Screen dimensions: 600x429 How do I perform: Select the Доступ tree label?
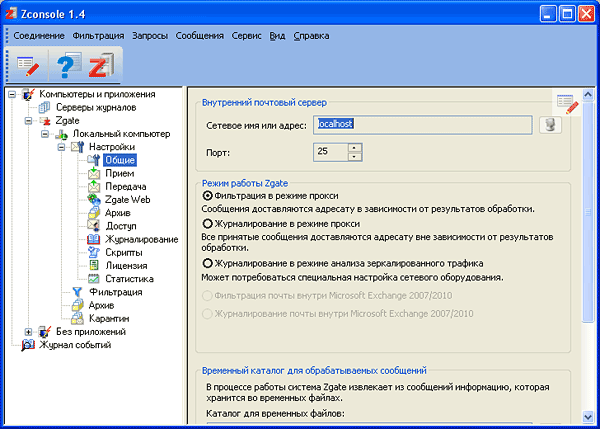point(121,226)
